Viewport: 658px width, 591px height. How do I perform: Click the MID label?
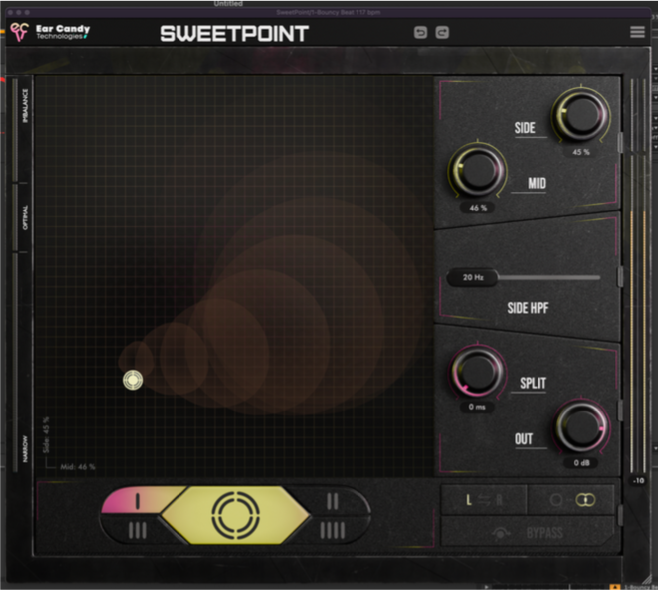click(x=537, y=183)
